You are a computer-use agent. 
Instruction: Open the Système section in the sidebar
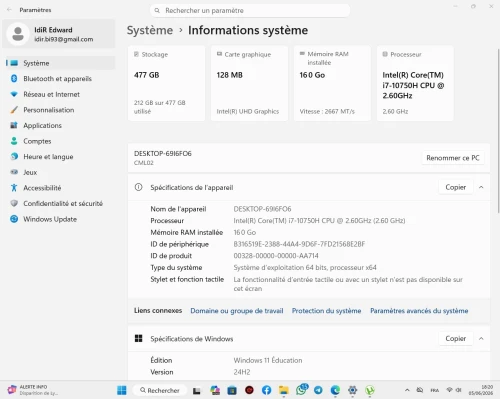[x=60, y=63]
